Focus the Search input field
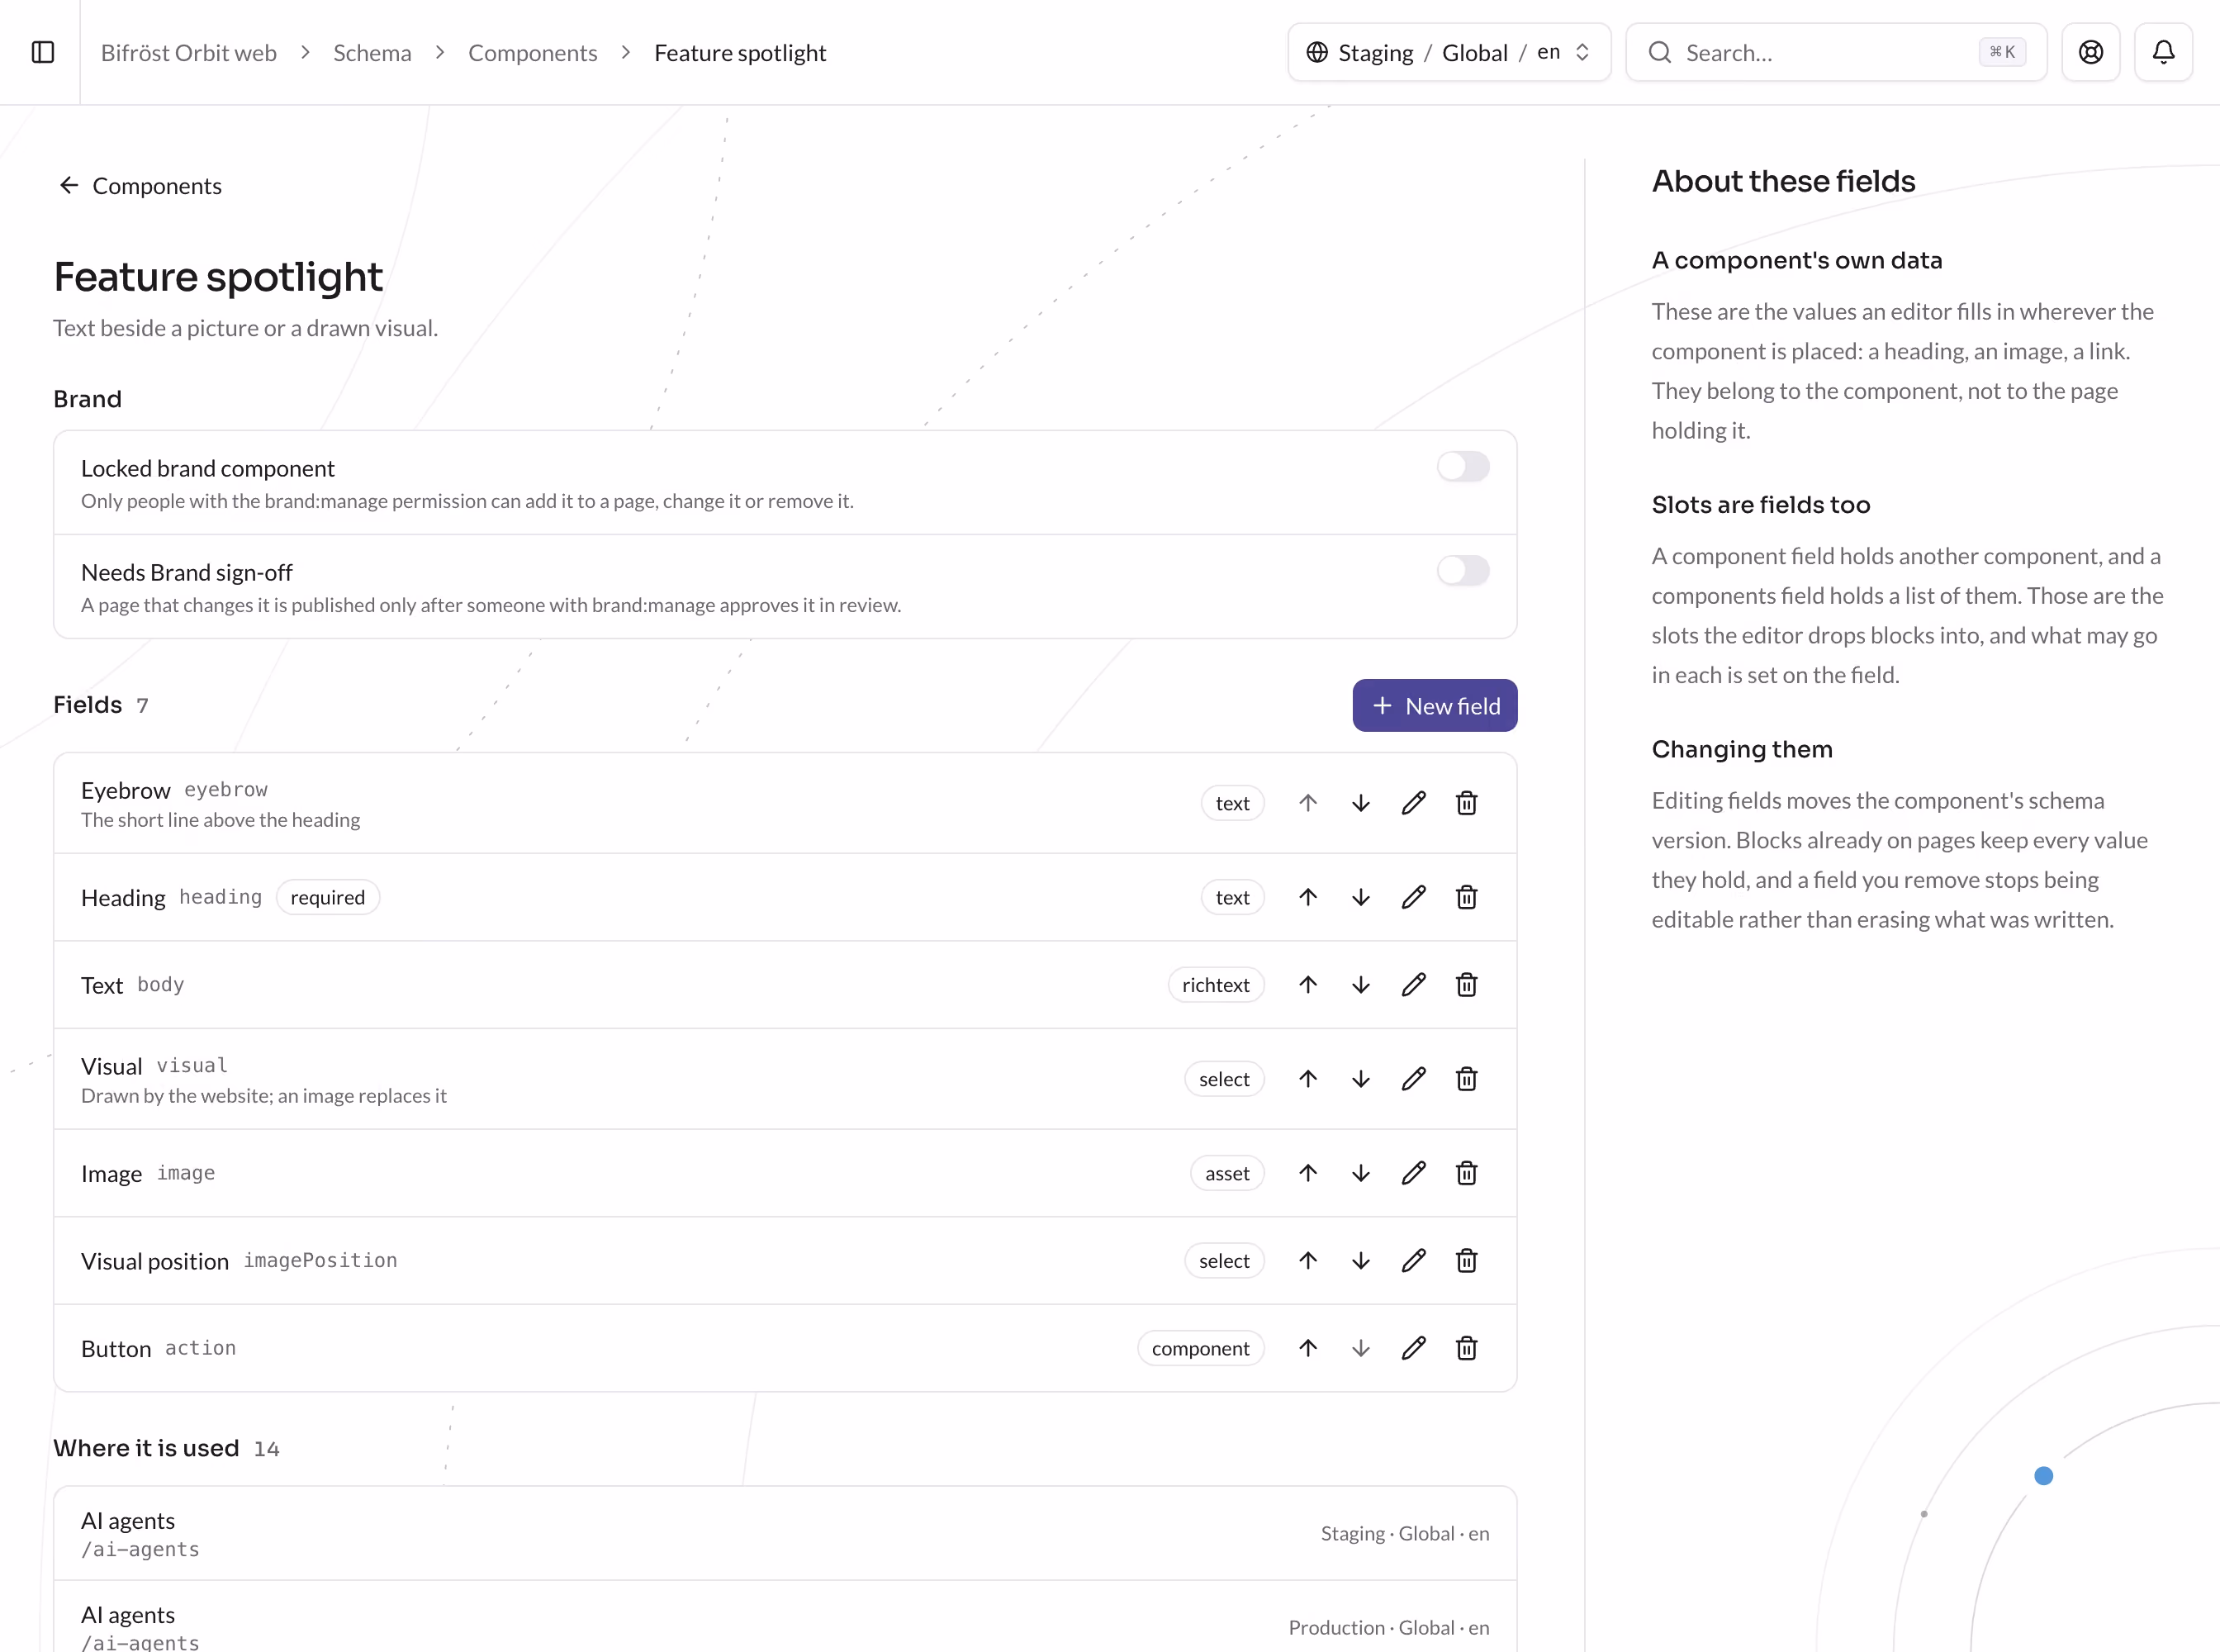The image size is (2220, 1652). tap(1836, 52)
